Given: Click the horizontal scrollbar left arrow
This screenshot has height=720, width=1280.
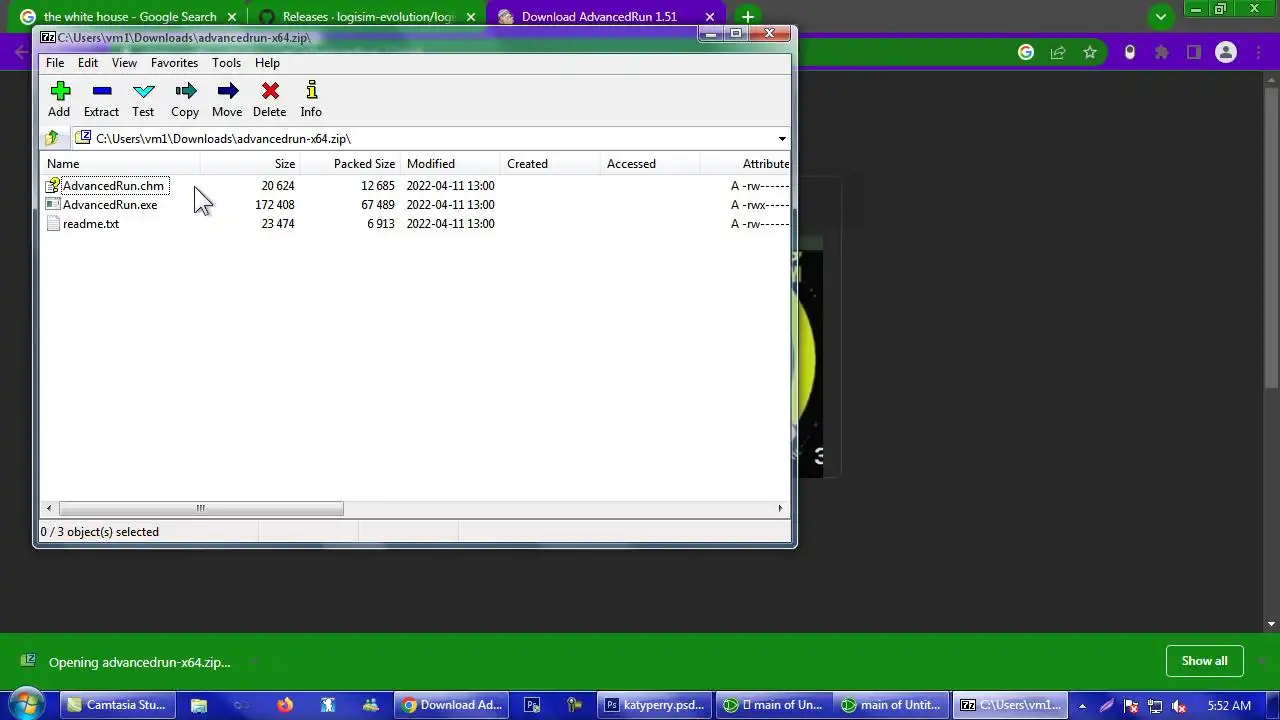Looking at the screenshot, I should (x=49, y=508).
